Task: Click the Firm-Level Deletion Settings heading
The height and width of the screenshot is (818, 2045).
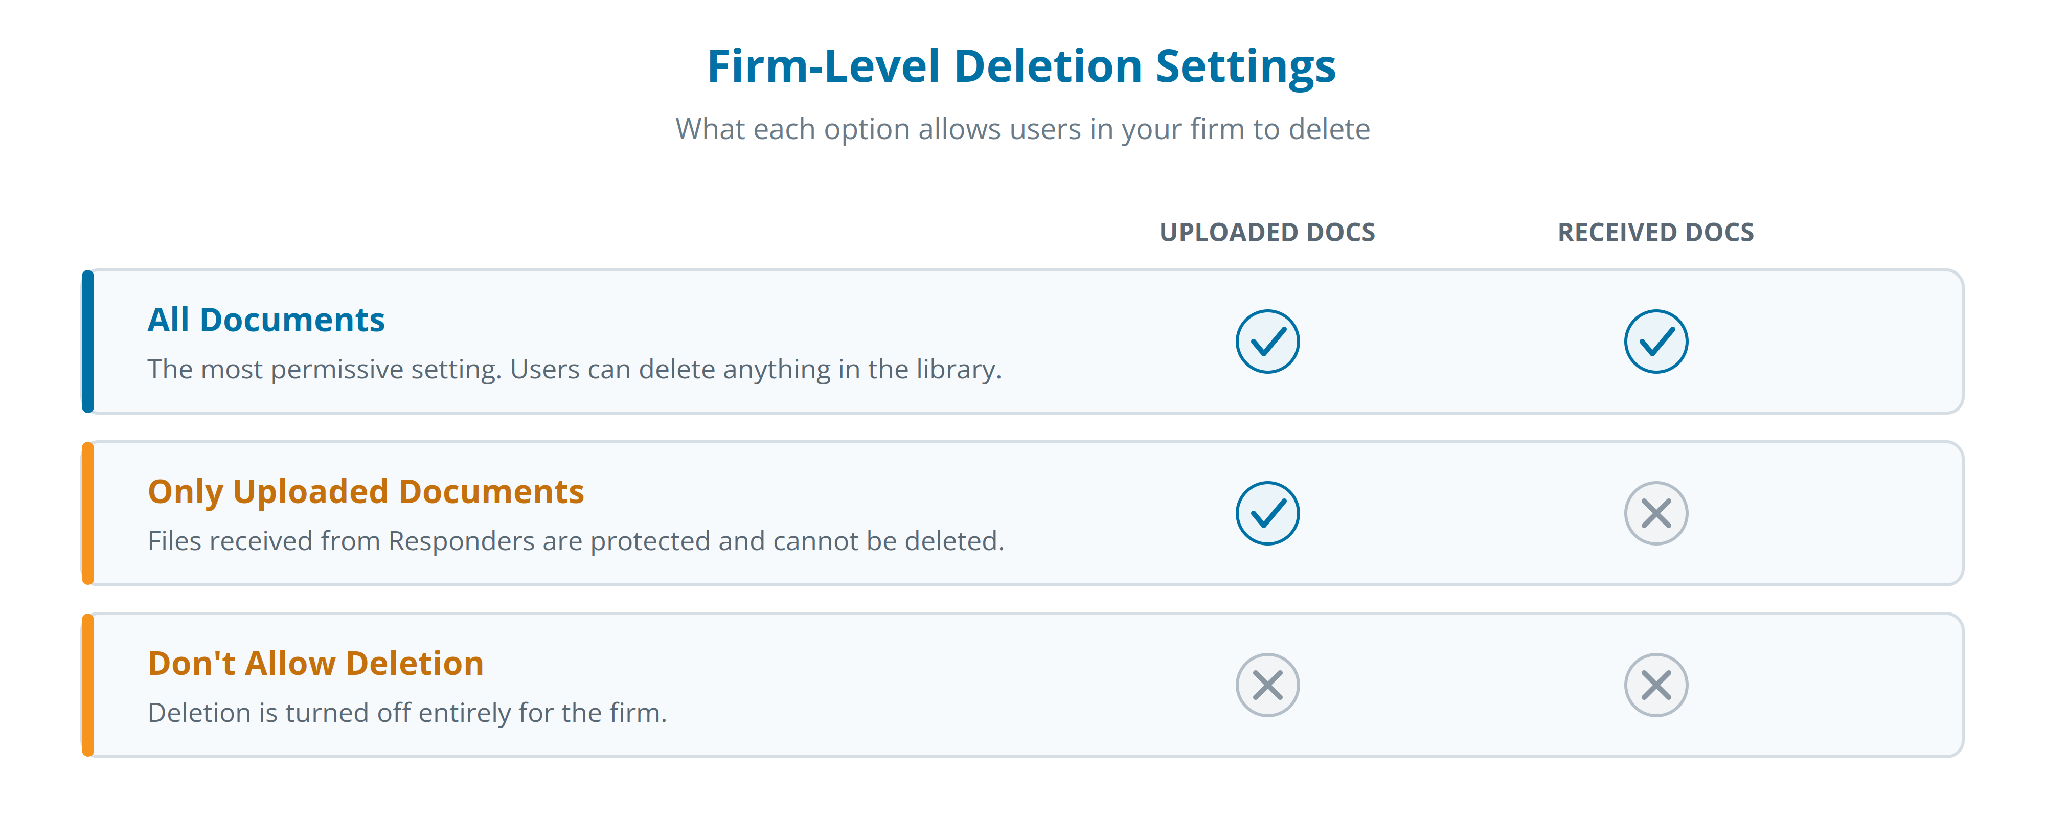Action: pyautogui.click(x=1021, y=67)
